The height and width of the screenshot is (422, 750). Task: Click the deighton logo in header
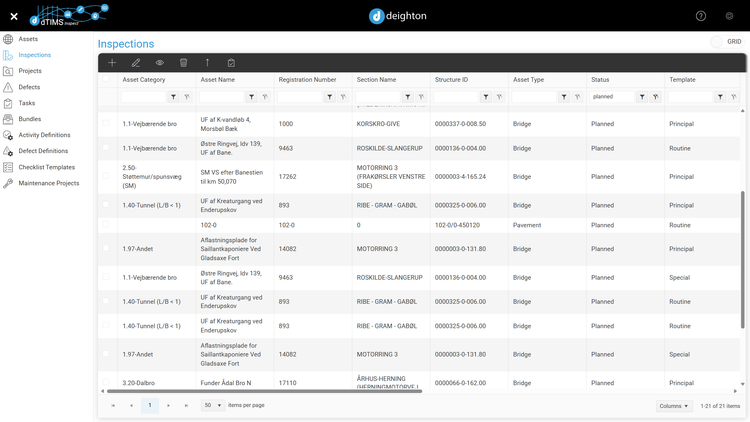(397, 16)
